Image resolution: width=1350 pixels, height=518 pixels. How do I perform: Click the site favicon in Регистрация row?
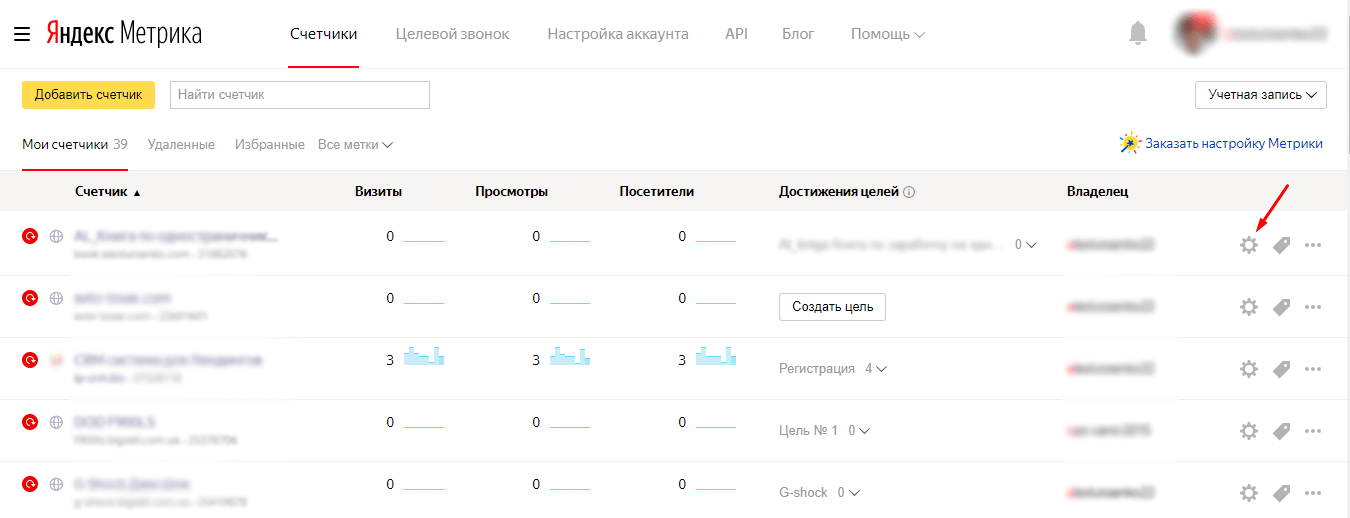tap(57, 359)
